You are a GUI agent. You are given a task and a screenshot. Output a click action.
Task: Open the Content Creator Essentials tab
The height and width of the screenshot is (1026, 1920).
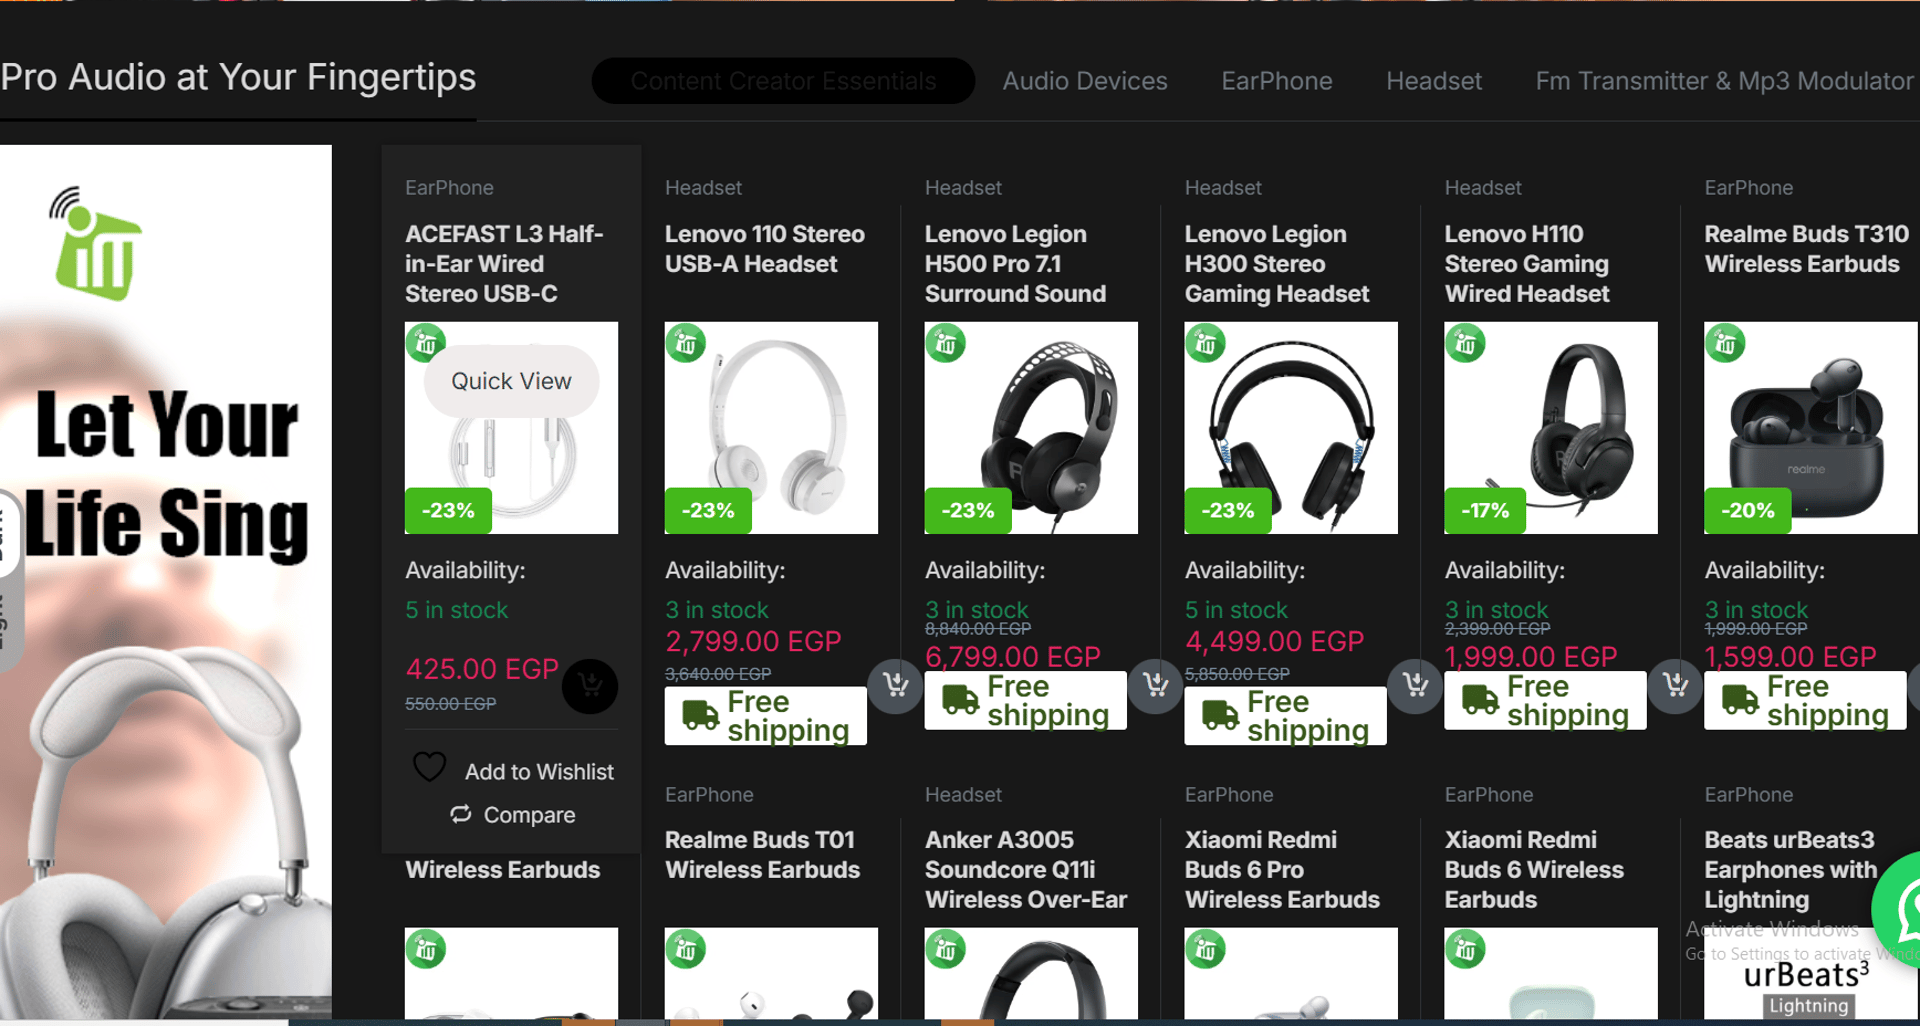(x=783, y=81)
